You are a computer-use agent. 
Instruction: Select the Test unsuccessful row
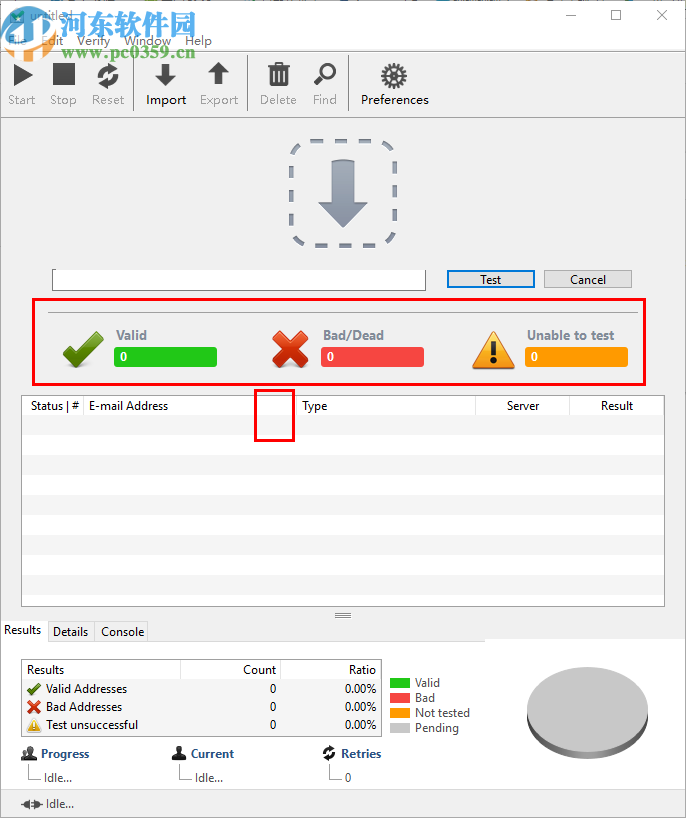(x=201, y=725)
